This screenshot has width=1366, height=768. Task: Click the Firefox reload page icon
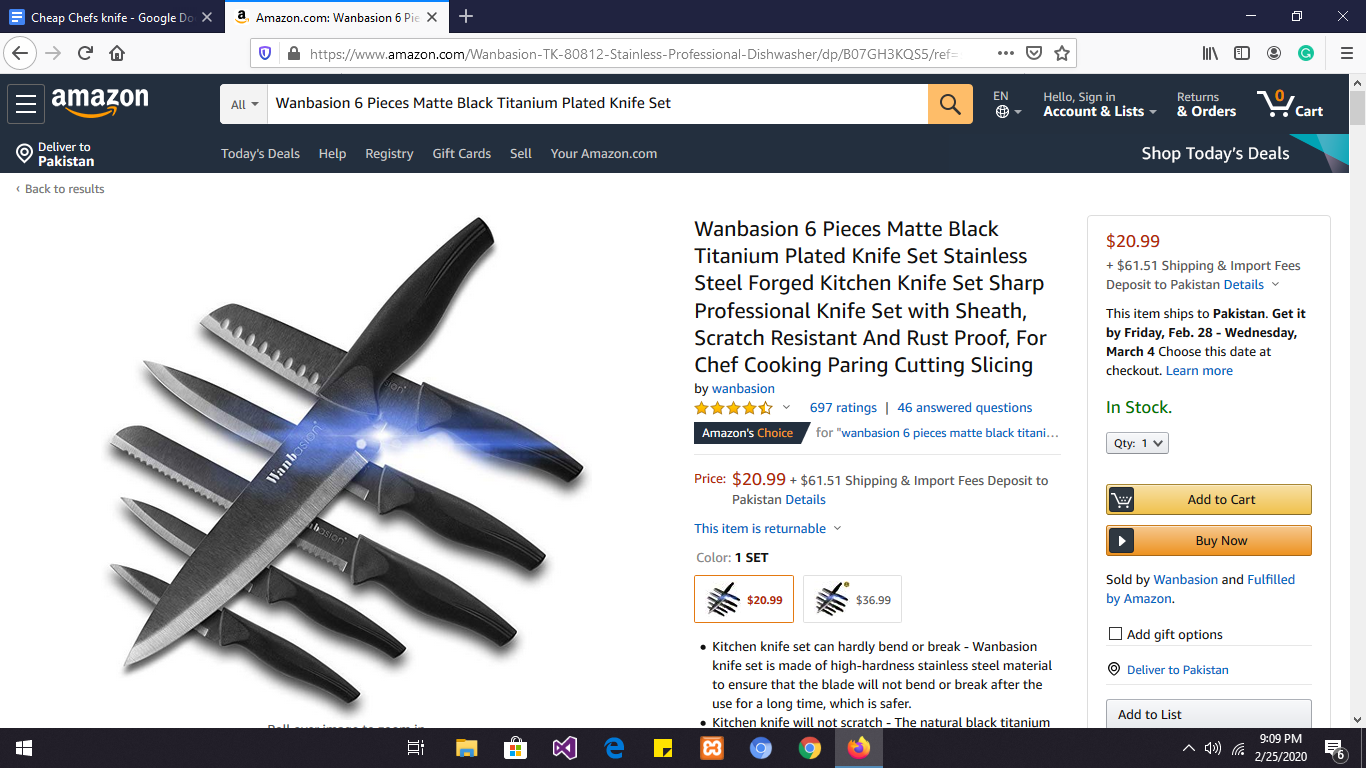(85, 53)
